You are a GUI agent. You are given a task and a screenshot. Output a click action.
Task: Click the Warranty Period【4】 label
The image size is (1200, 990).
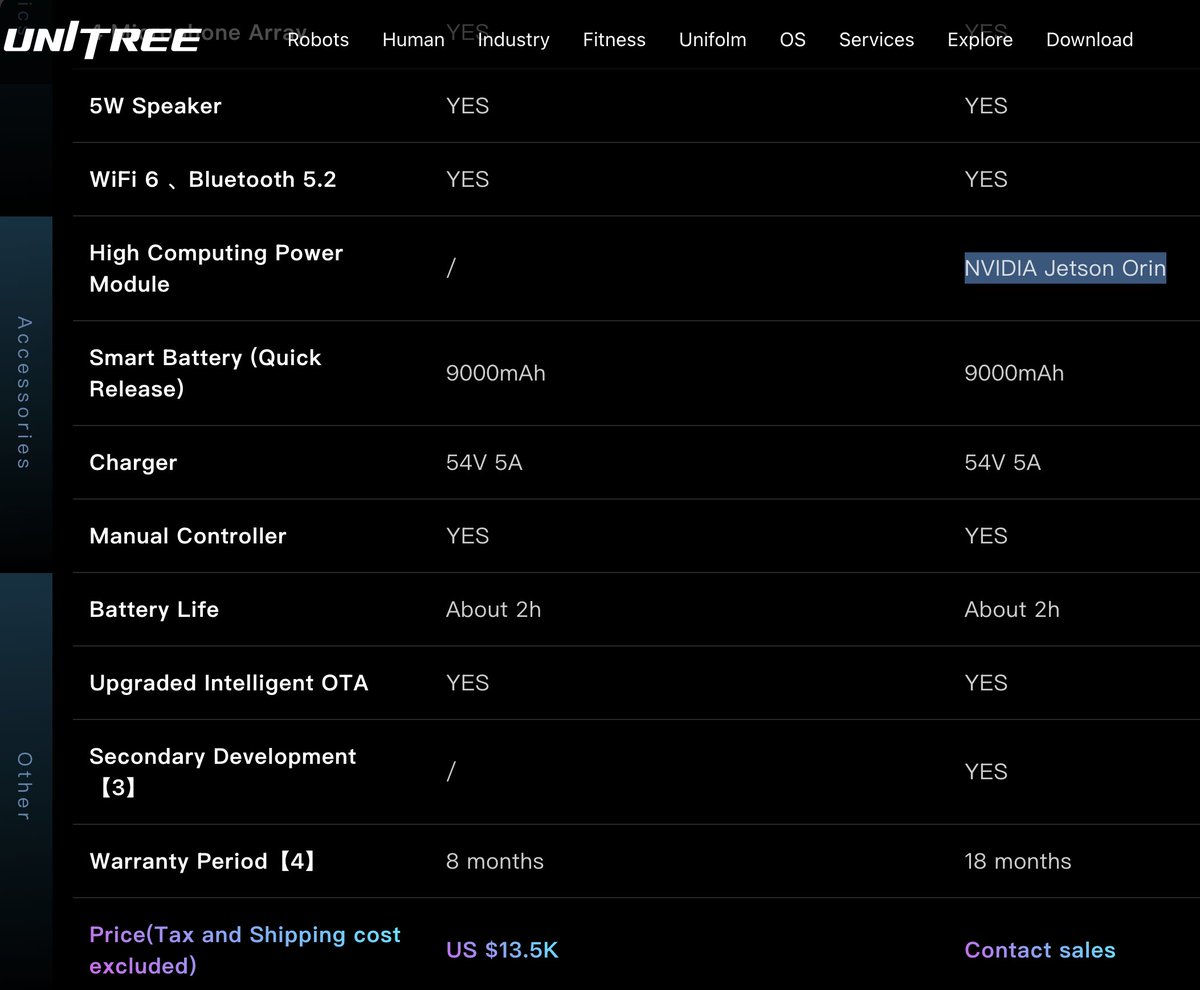point(203,861)
